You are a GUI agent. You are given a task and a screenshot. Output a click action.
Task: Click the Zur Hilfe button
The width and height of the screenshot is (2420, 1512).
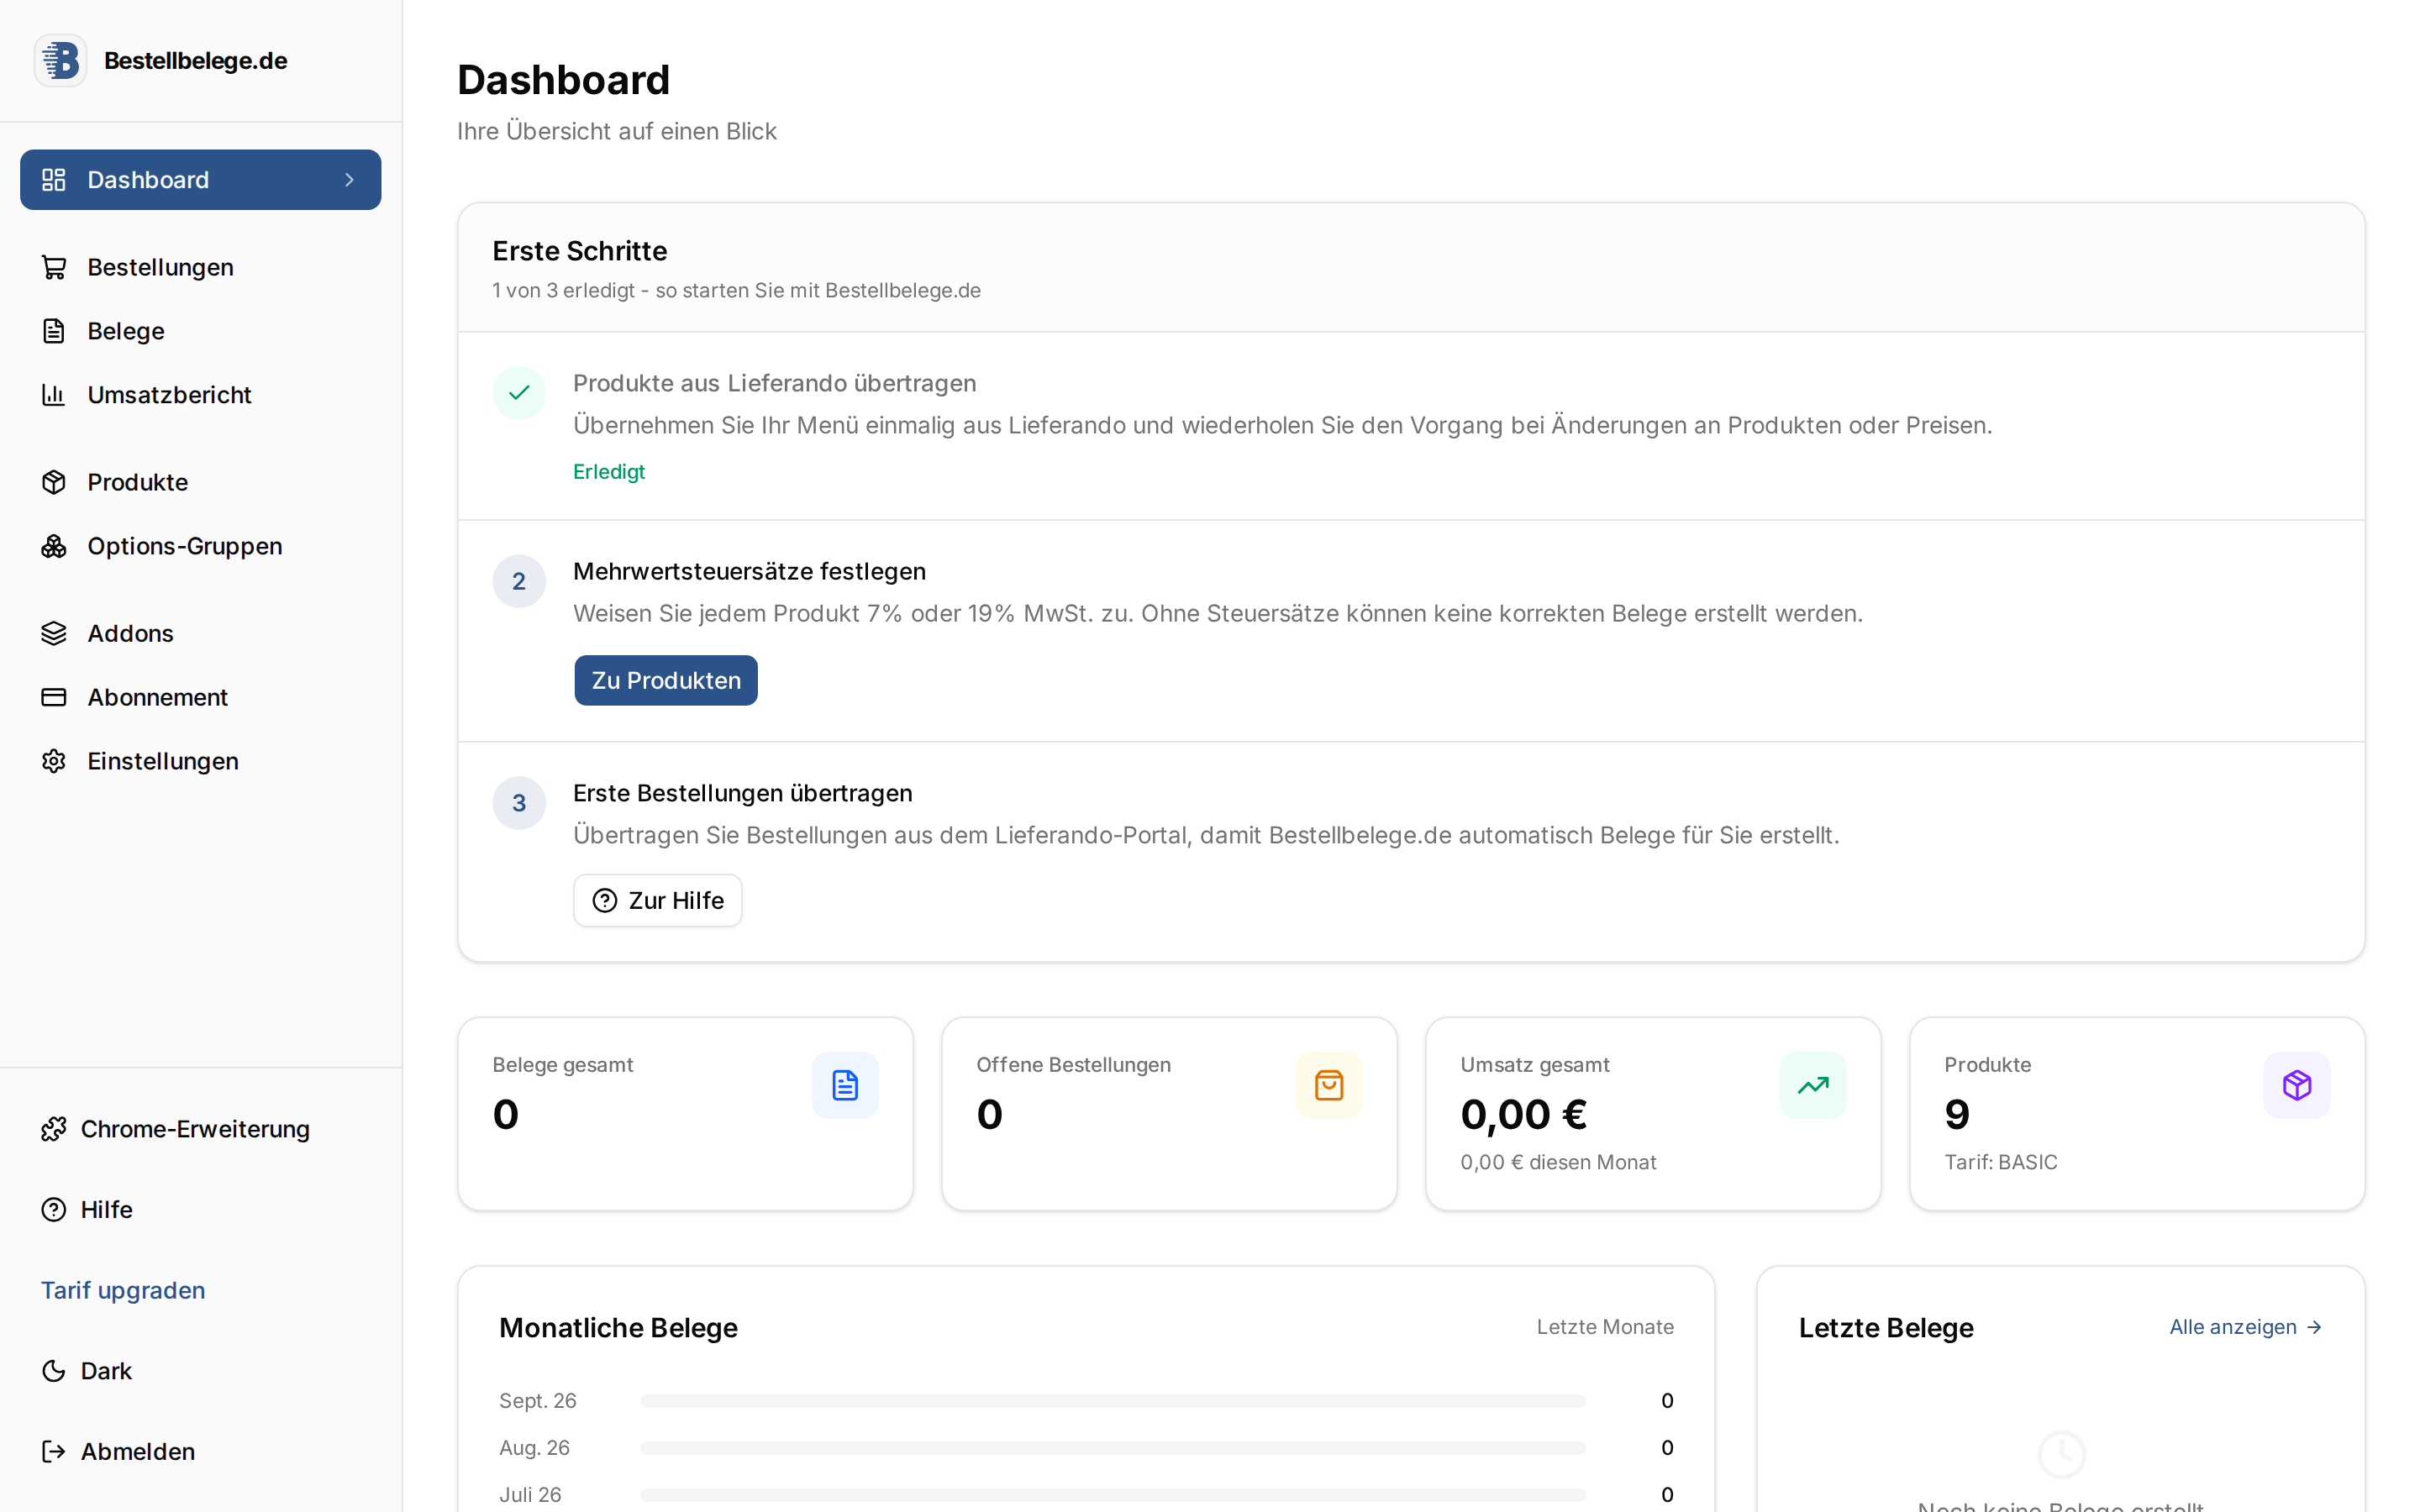tap(658, 901)
